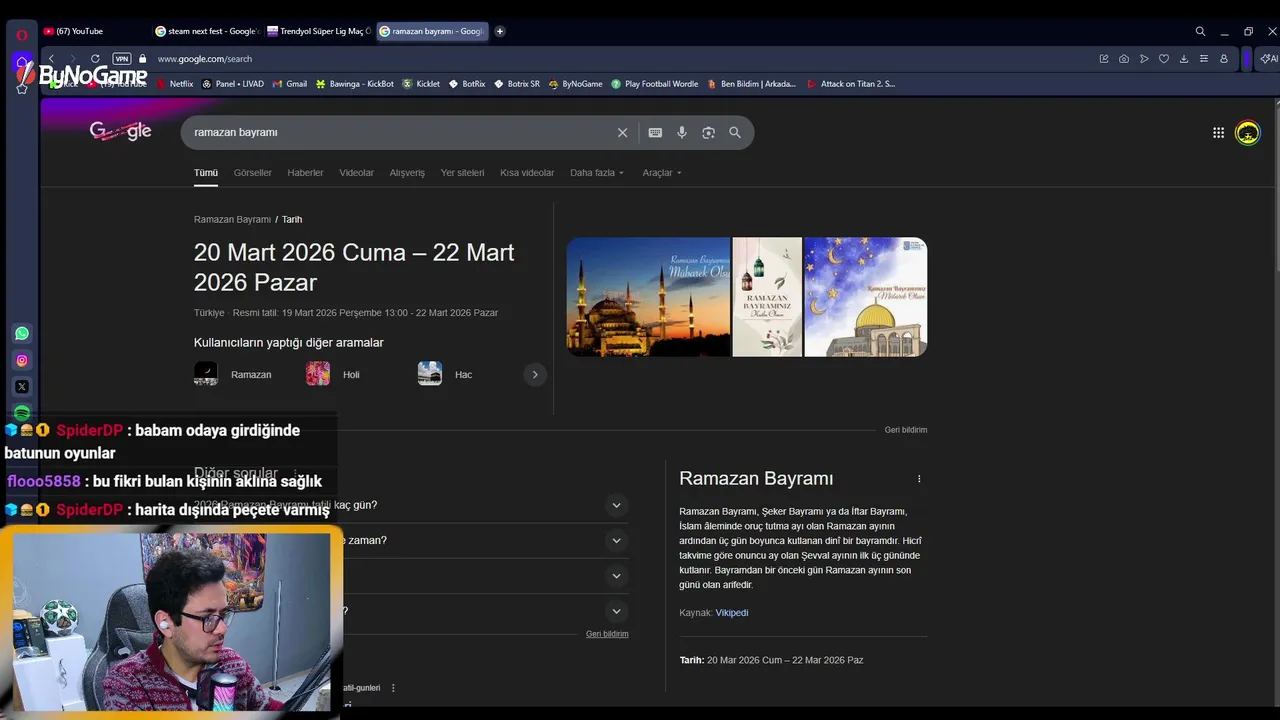Open the tab search magnifier in title bar
Viewport: 1280px width, 720px height.
(1200, 31)
